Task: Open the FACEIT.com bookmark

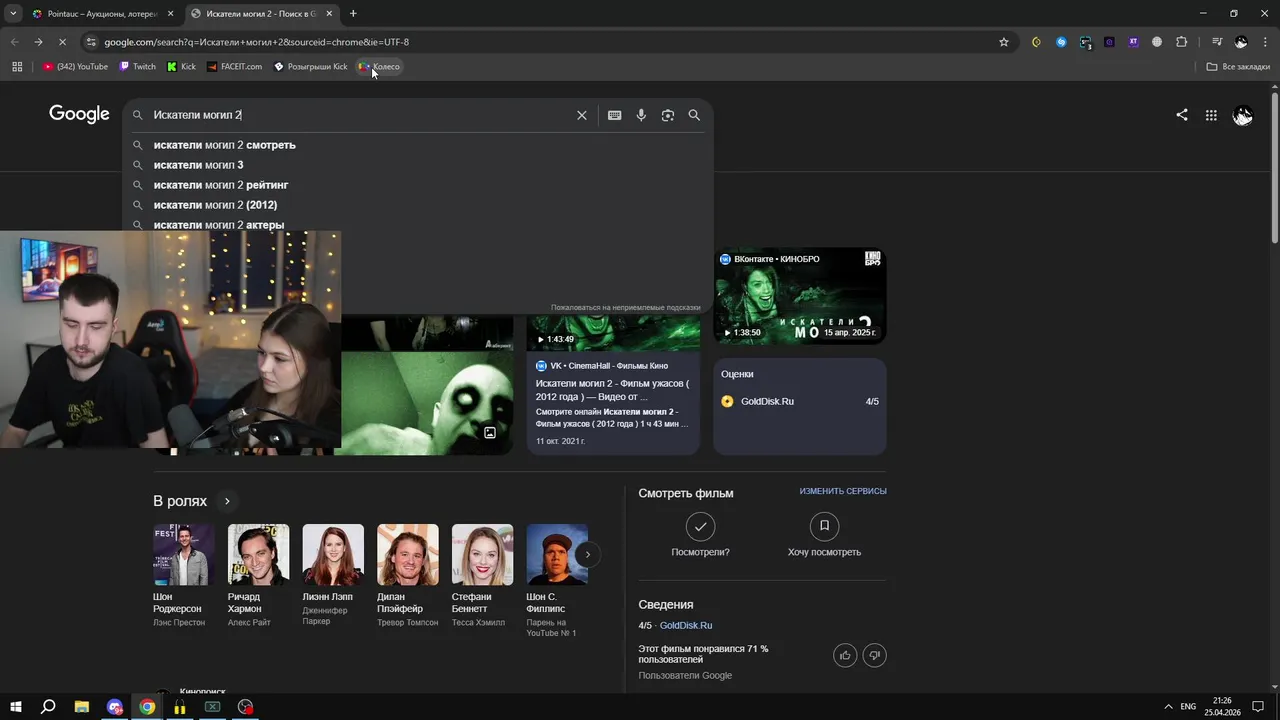Action: 234,67
